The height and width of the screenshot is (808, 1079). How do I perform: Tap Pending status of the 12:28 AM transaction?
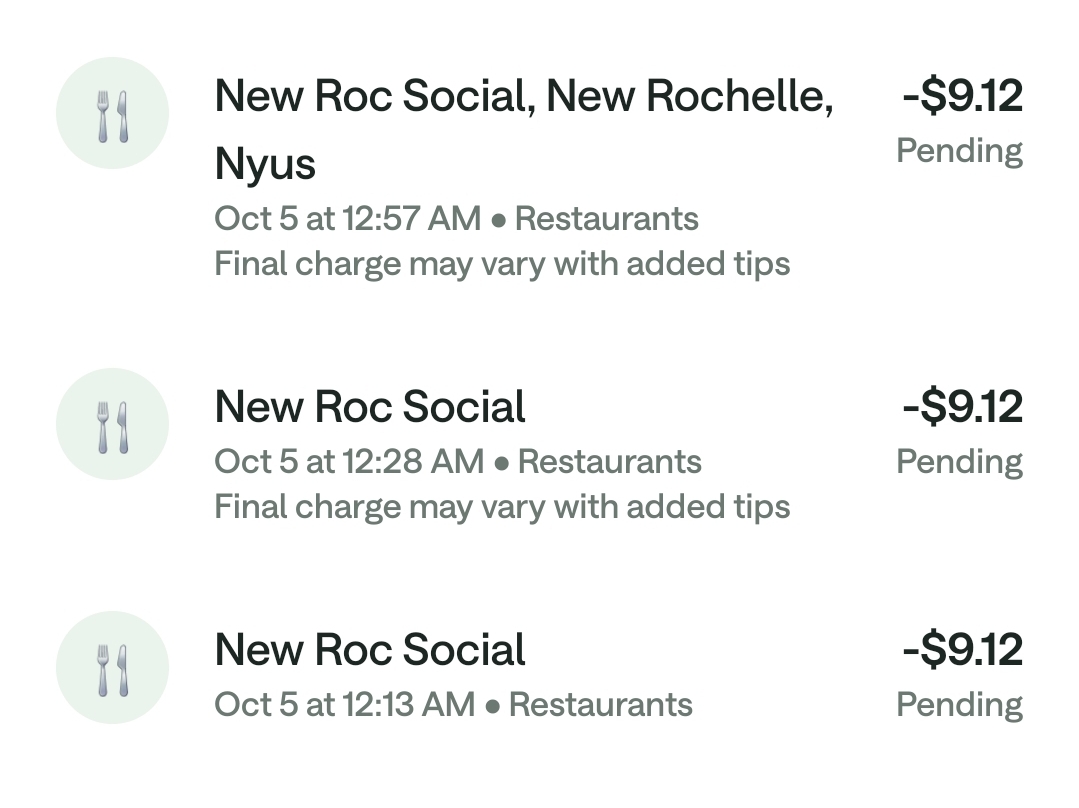coord(959,462)
